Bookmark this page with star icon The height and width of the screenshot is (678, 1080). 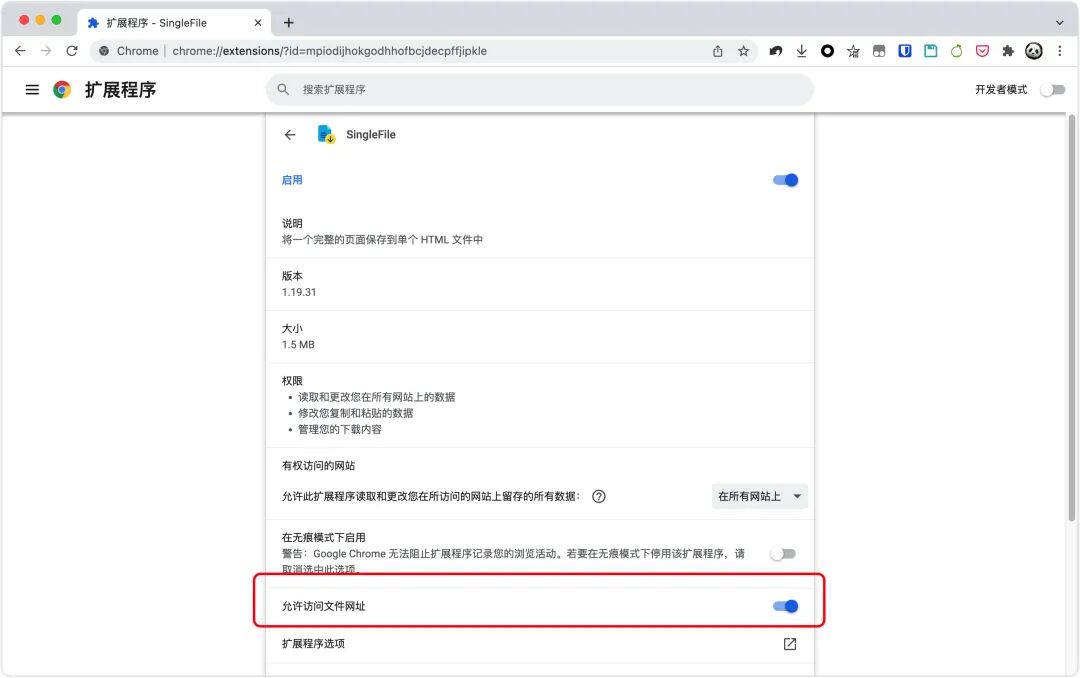tap(743, 51)
